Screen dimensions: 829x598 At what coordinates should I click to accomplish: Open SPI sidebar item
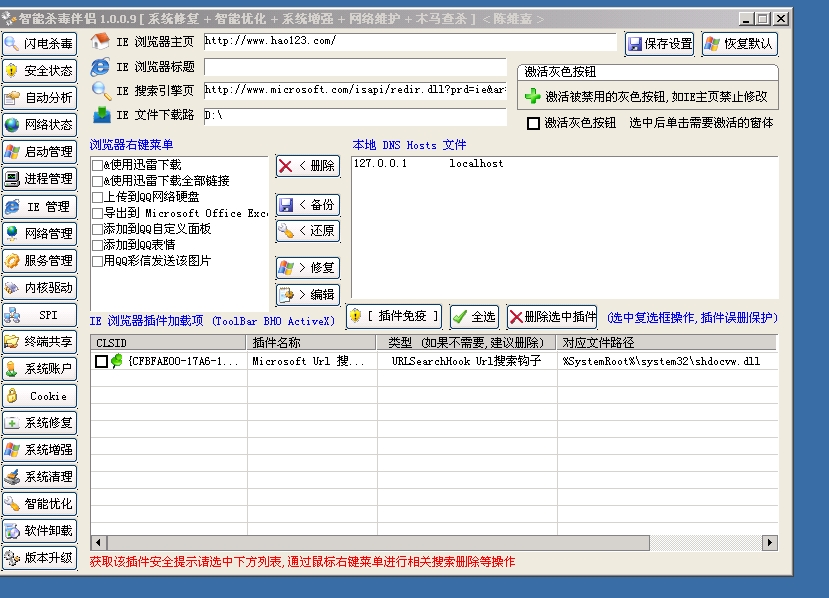click(x=40, y=315)
